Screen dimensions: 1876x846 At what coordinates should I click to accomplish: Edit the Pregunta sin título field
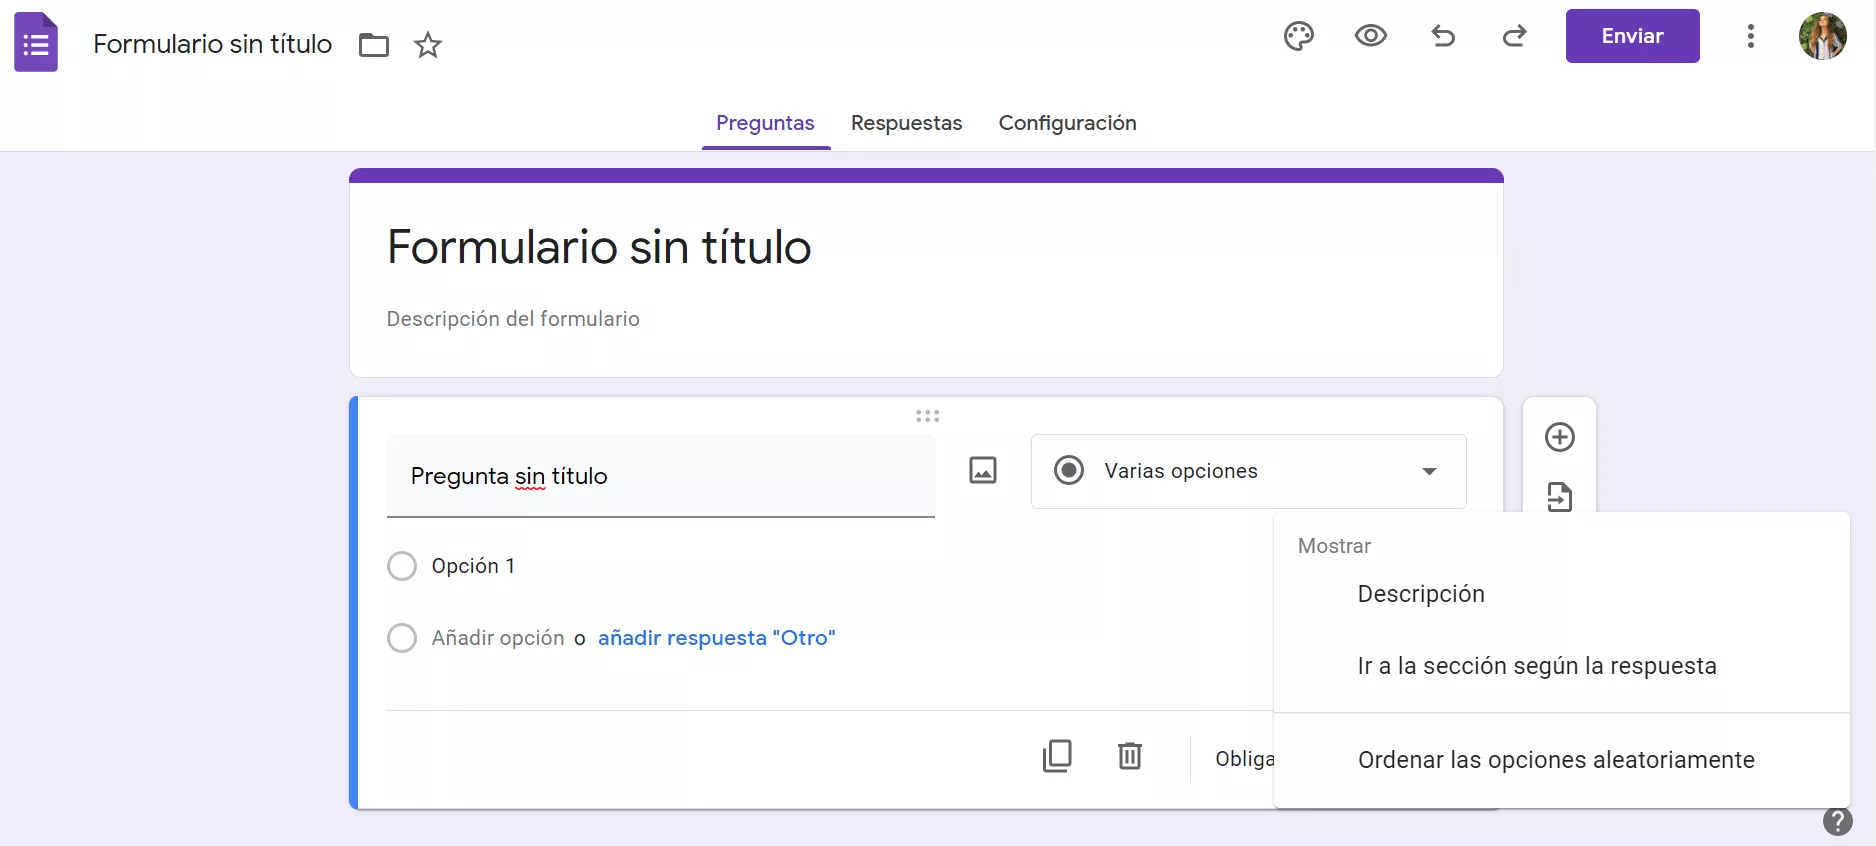tap(661, 476)
